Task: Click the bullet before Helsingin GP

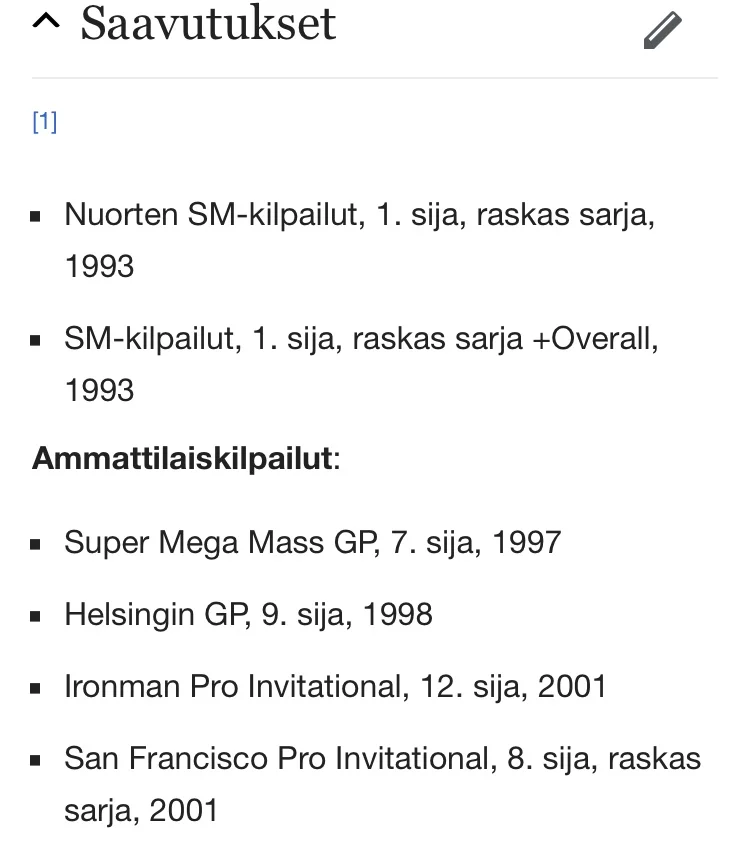Action: (x=37, y=617)
